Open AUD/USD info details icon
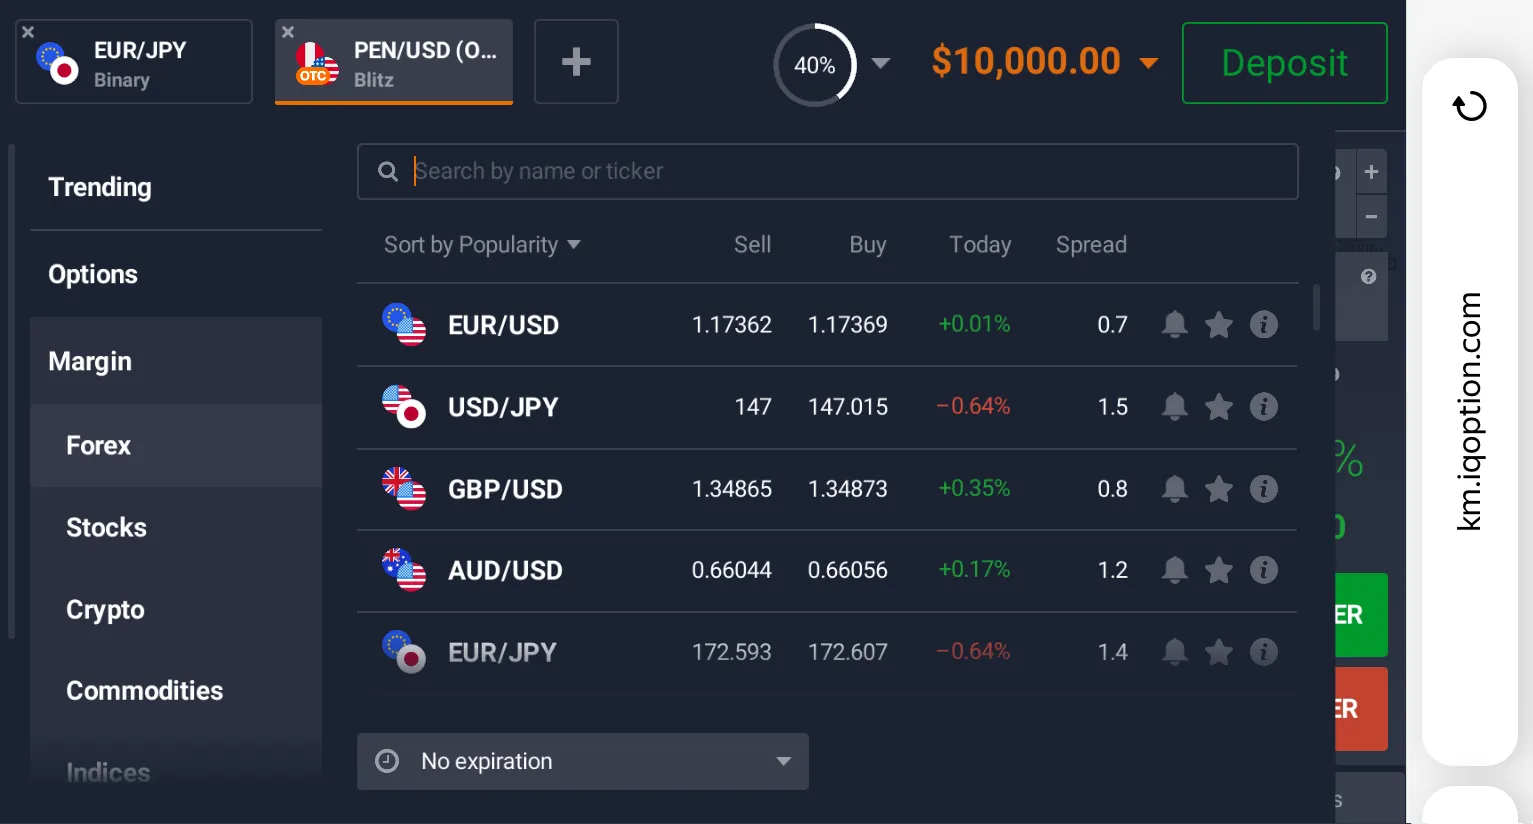 pyautogui.click(x=1263, y=570)
